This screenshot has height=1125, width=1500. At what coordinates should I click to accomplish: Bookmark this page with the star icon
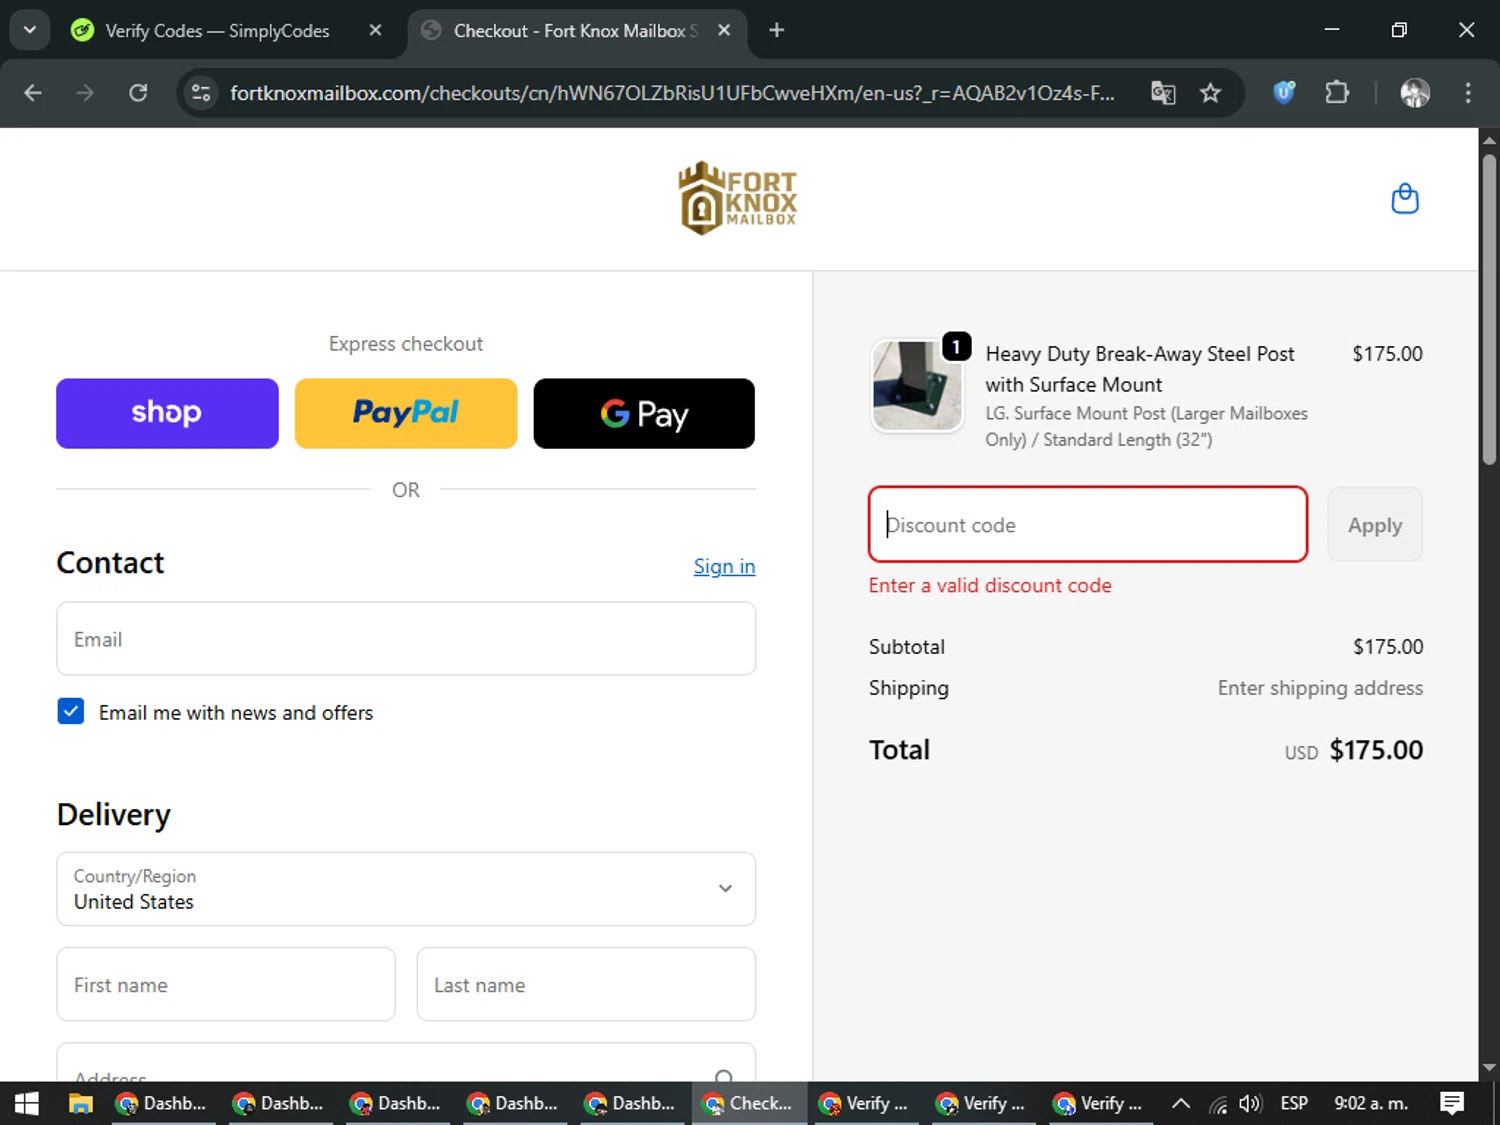coord(1210,93)
